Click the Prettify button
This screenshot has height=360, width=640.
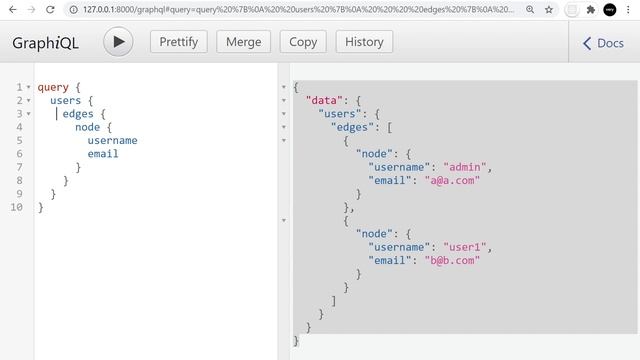click(179, 42)
